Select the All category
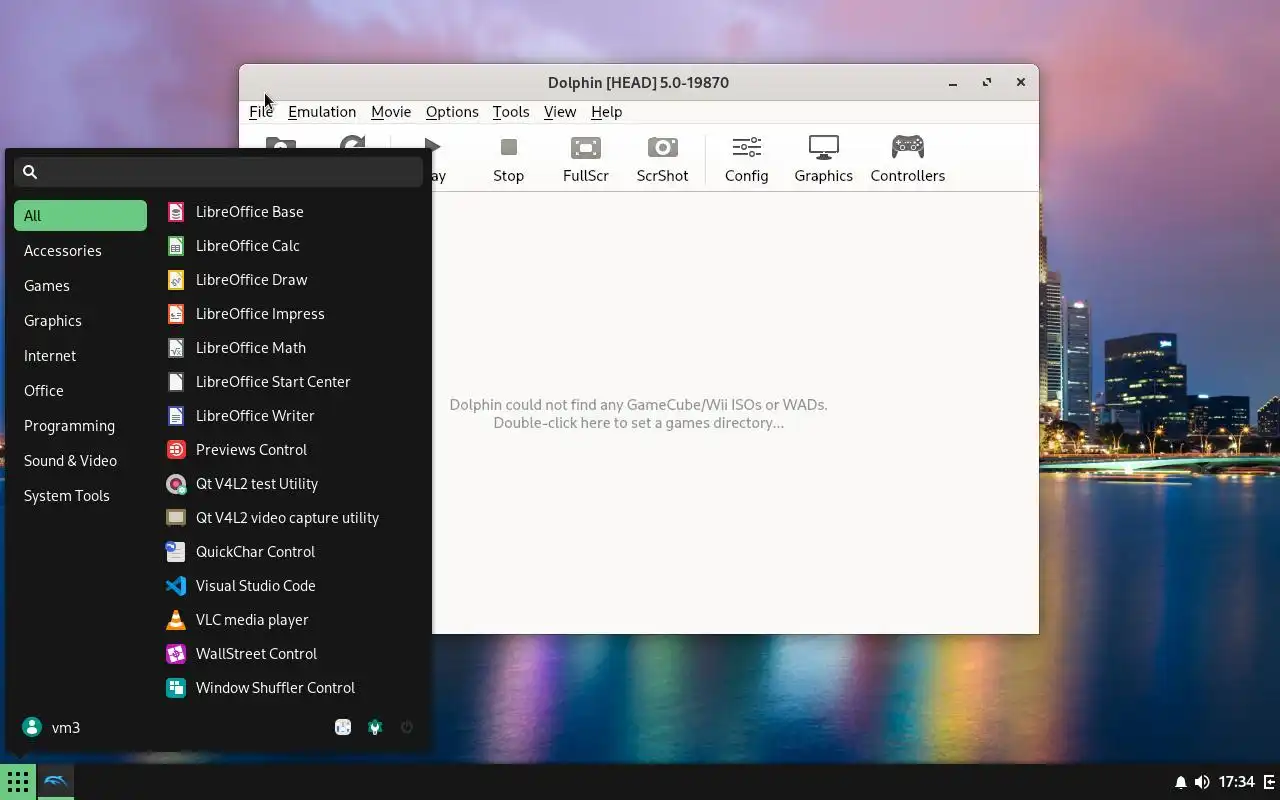 80,215
